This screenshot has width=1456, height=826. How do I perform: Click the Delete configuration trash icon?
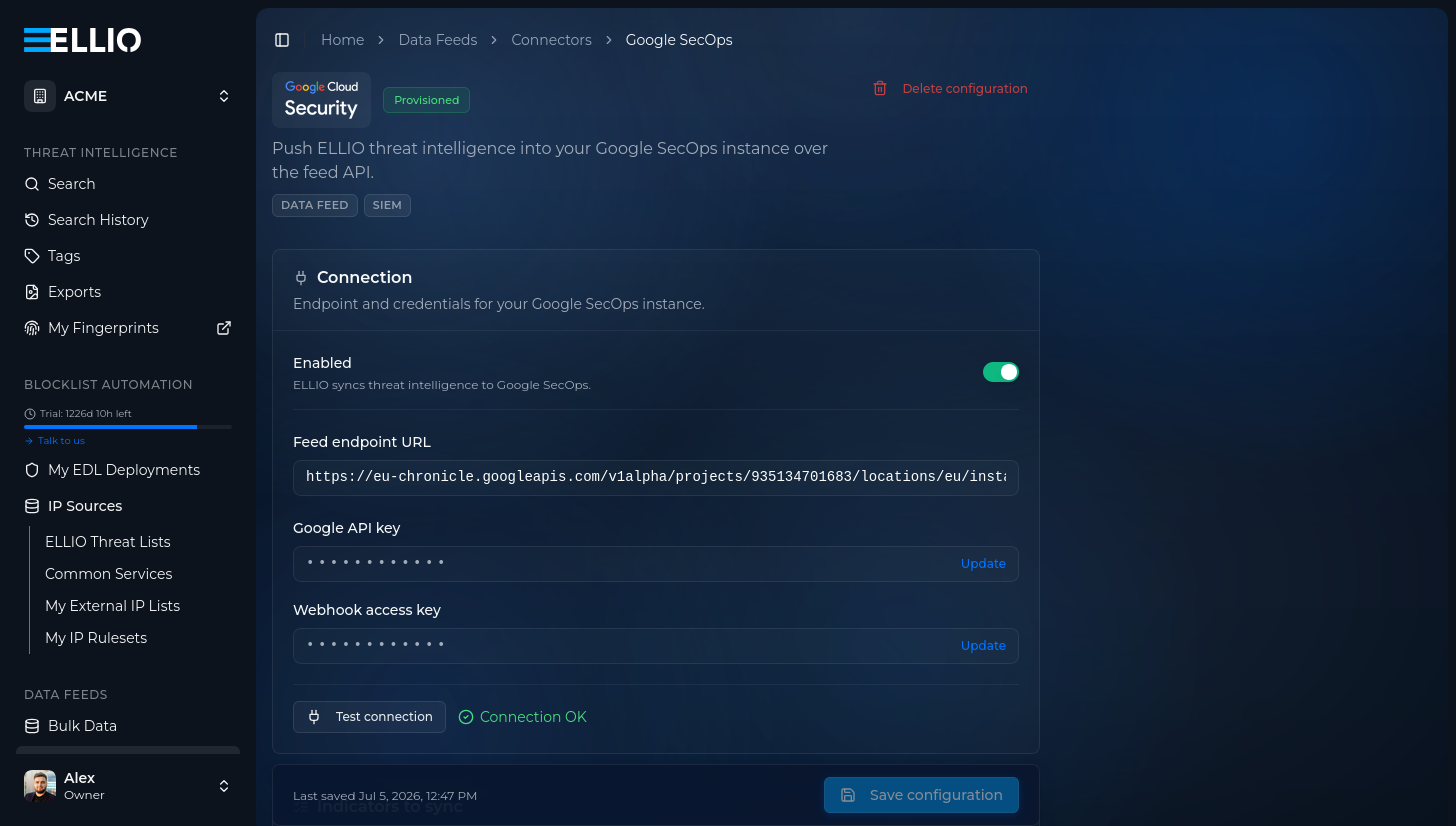click(880, 88)
